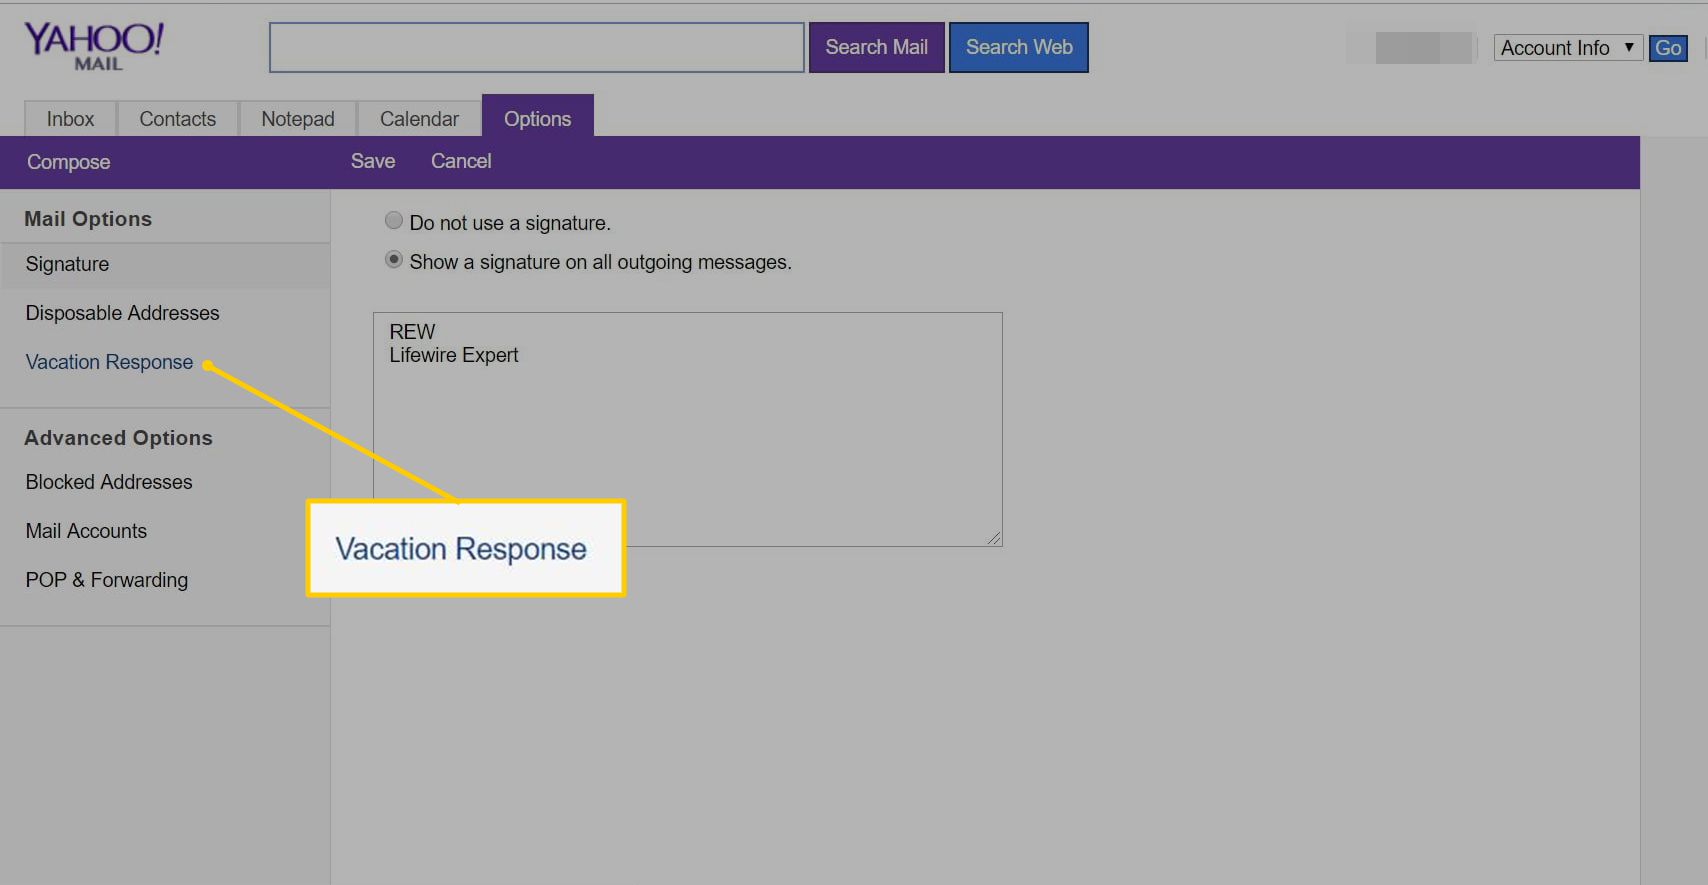Image resolution: width=1708 pixels, height=885 pixels.
Task: Click the Advanced Options heading
Action: (118, 438)
